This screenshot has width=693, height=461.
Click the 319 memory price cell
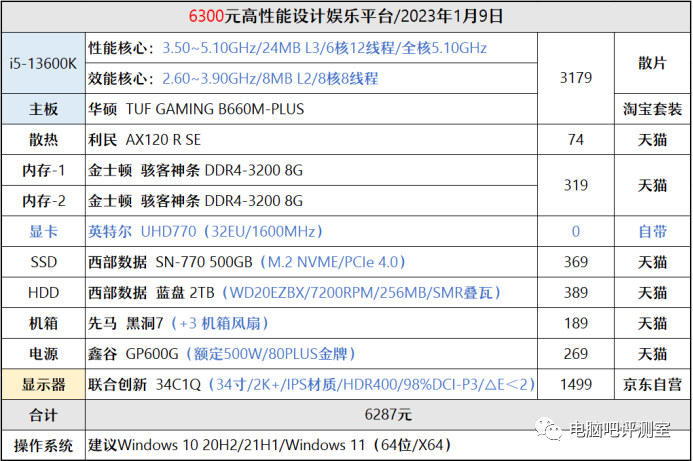pyautogui.click(x=575, y=185)
